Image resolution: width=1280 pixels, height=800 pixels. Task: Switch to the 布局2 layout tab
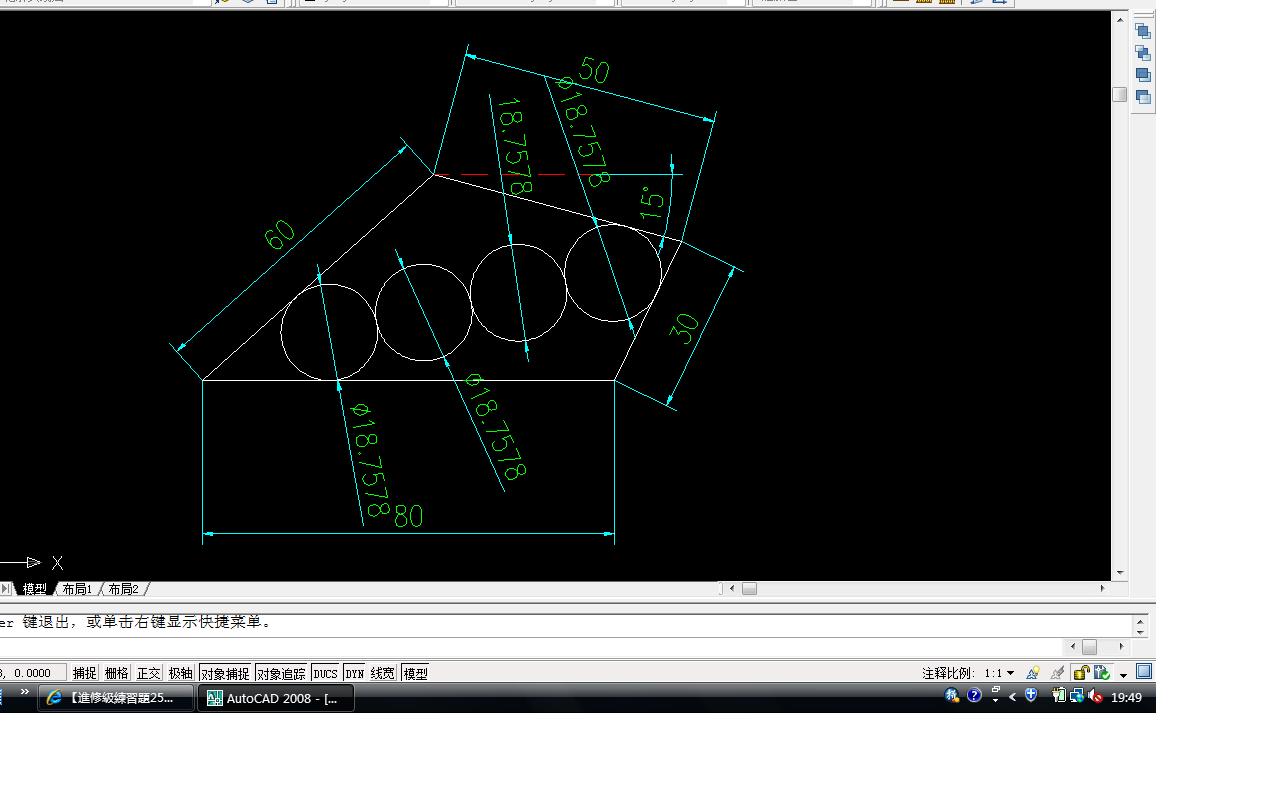(x=123, y=589)
